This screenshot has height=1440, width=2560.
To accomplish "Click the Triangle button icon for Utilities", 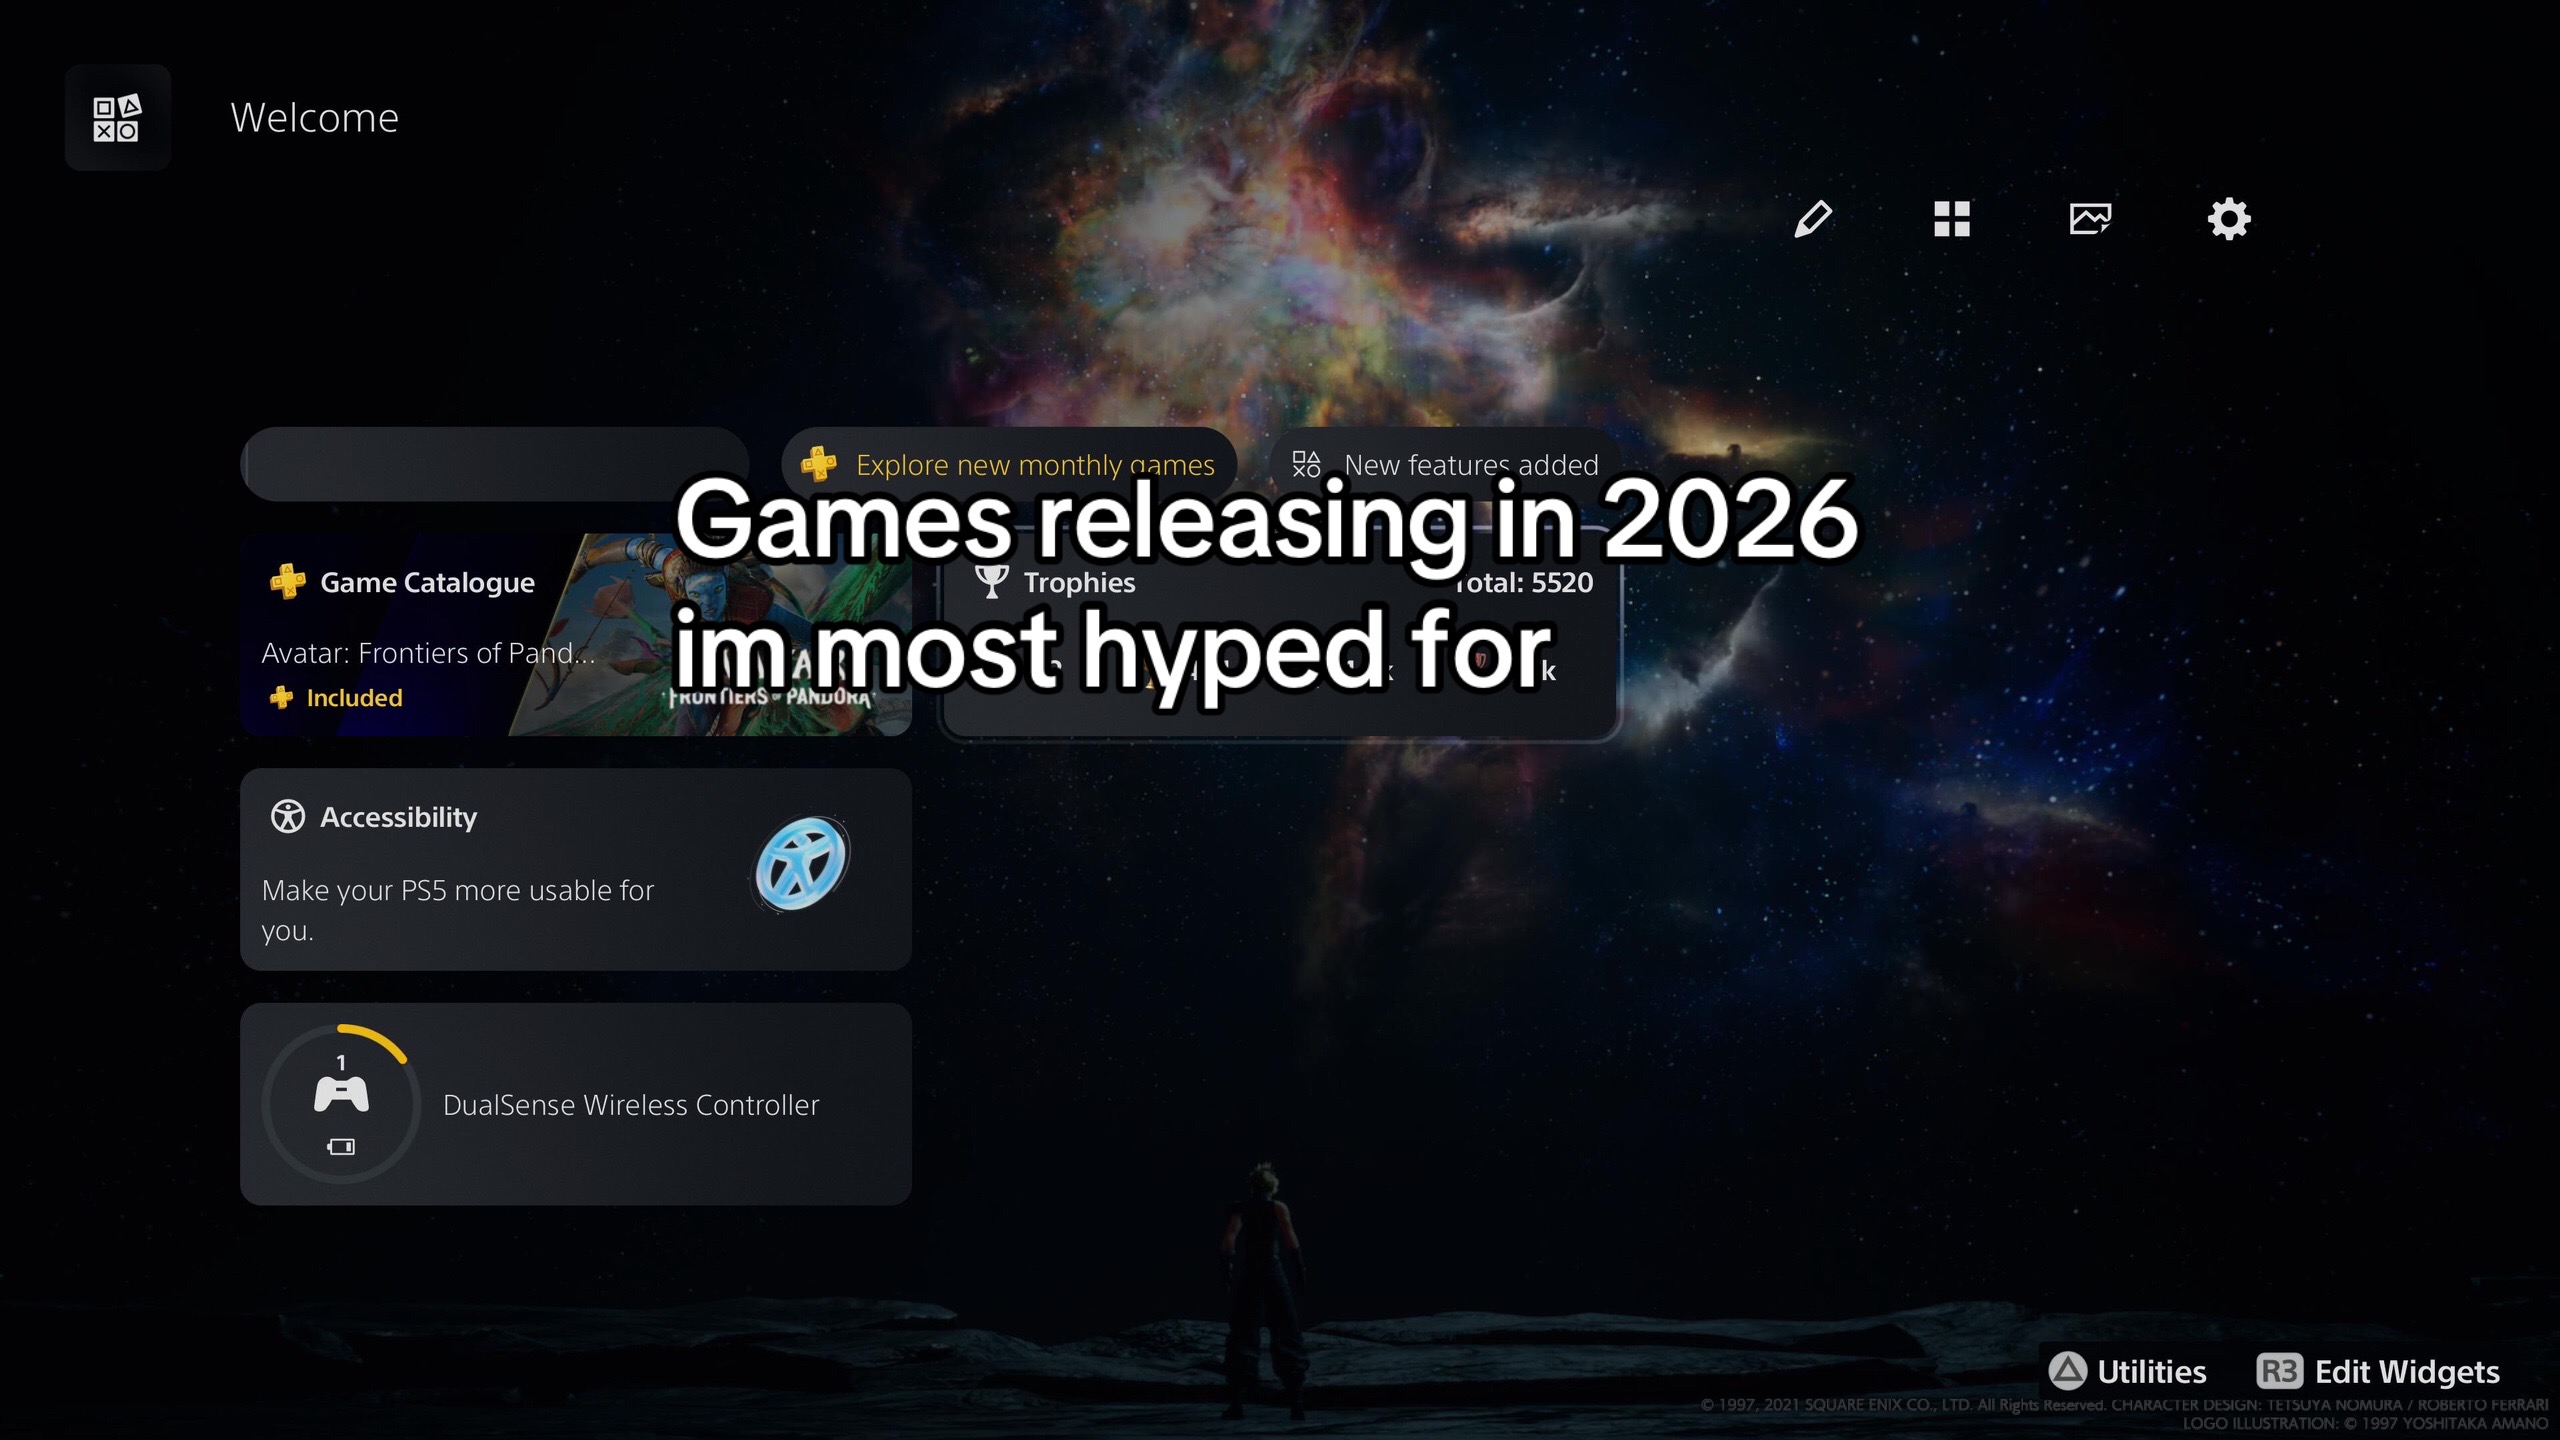I will [2067, 1371].
